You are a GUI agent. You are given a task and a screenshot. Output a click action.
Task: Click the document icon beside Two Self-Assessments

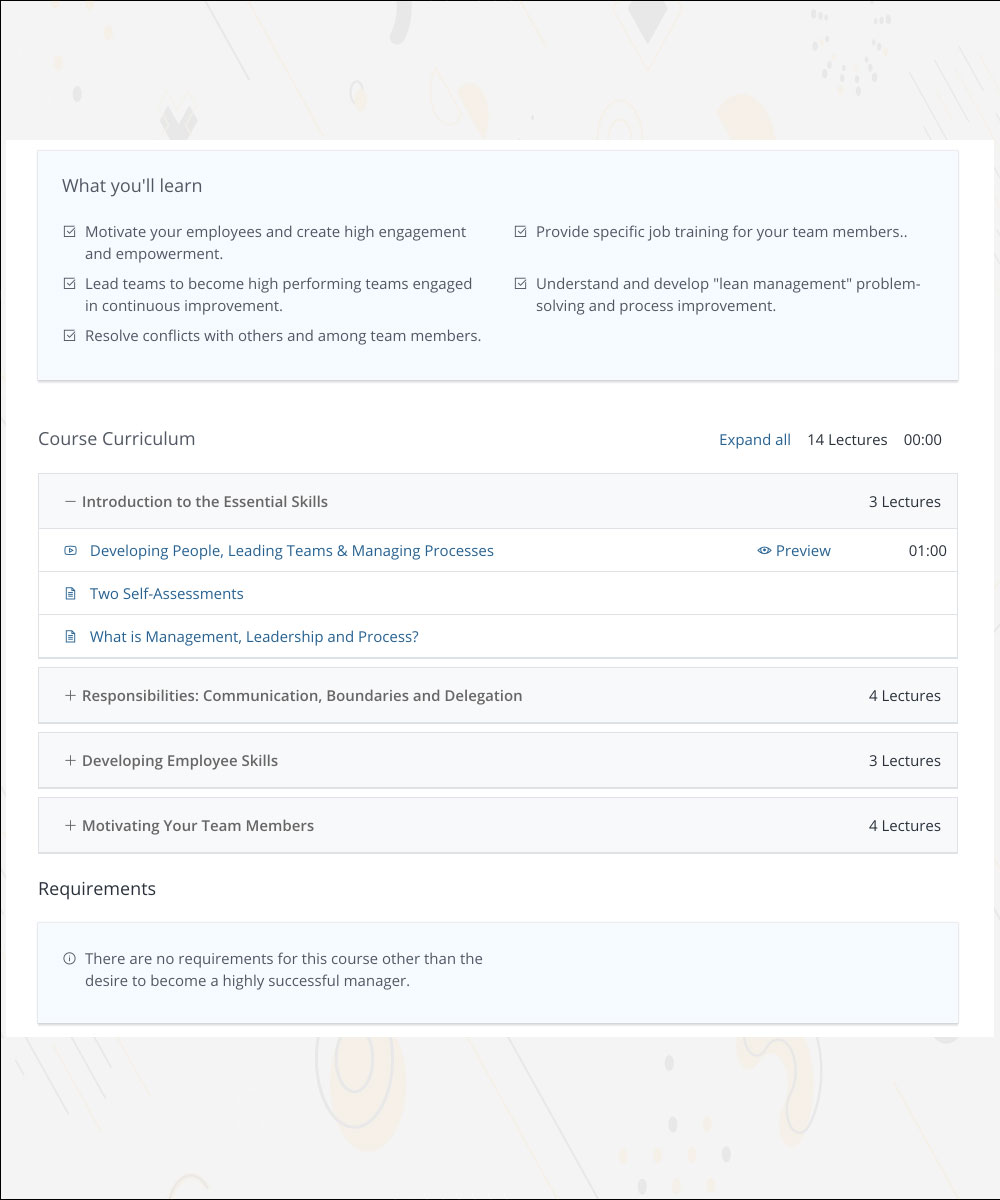(x=70, y=594)
